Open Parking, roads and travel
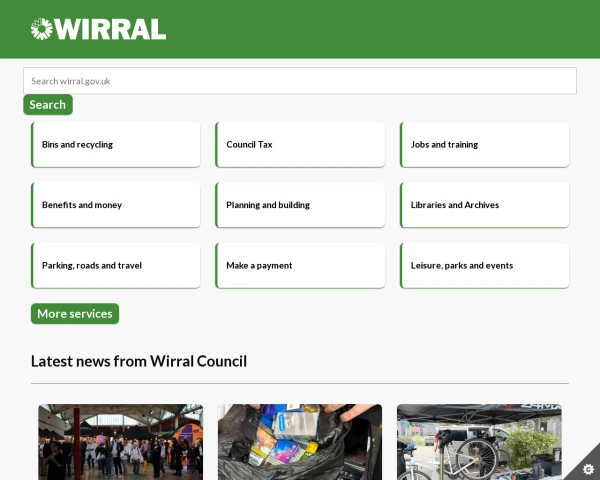Viewport: 600px width, 480px height. click(x=116, y=266)
